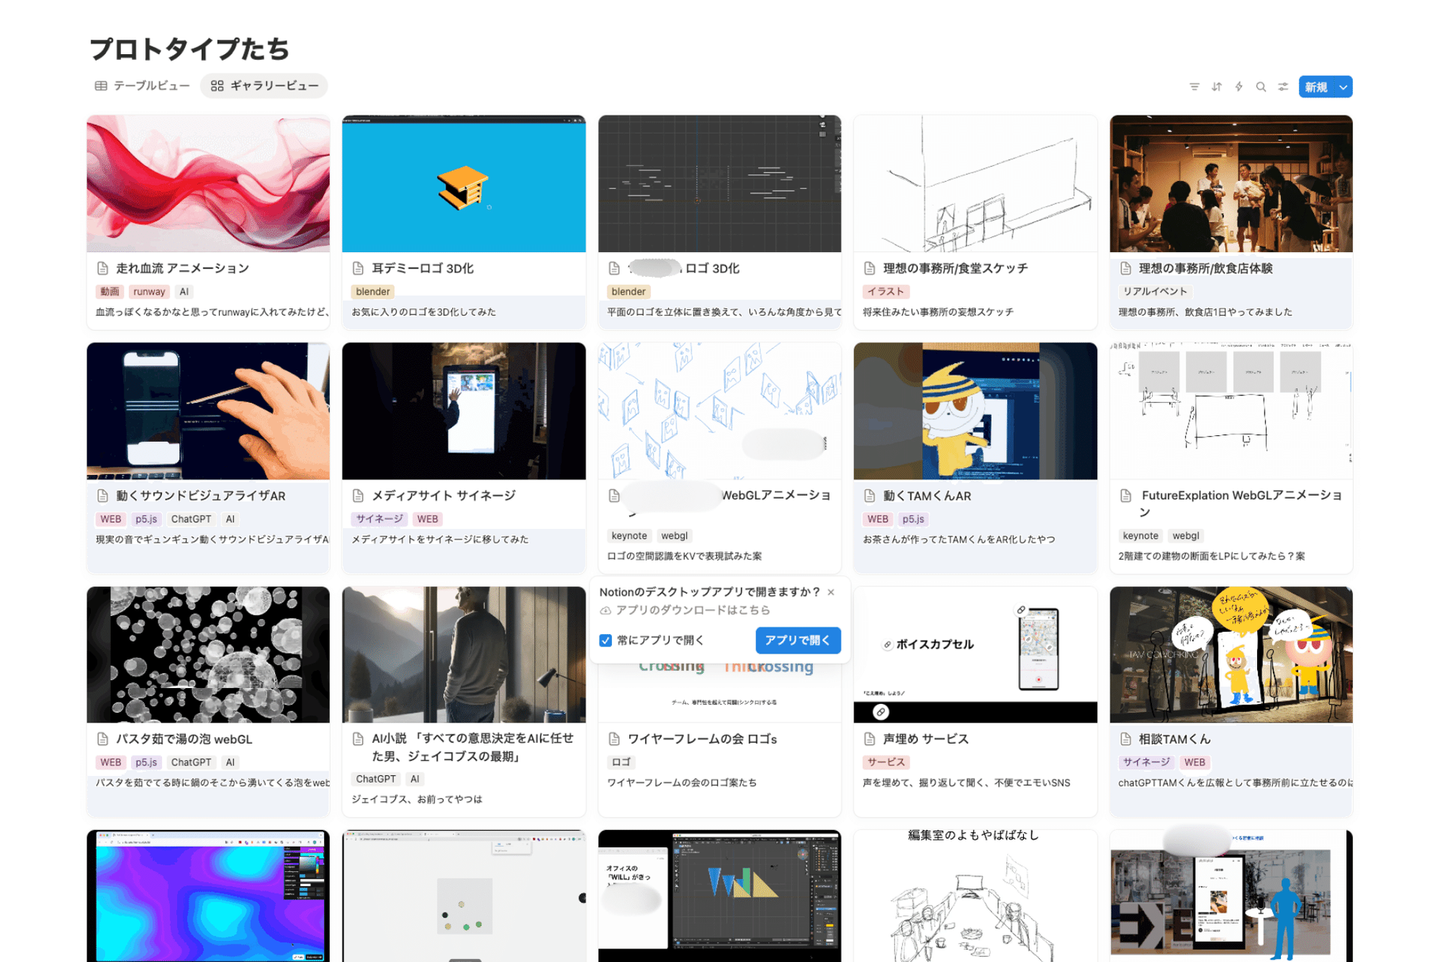Click the p5.js tag under 動くTAMくんAR

[x=913, y=519]
